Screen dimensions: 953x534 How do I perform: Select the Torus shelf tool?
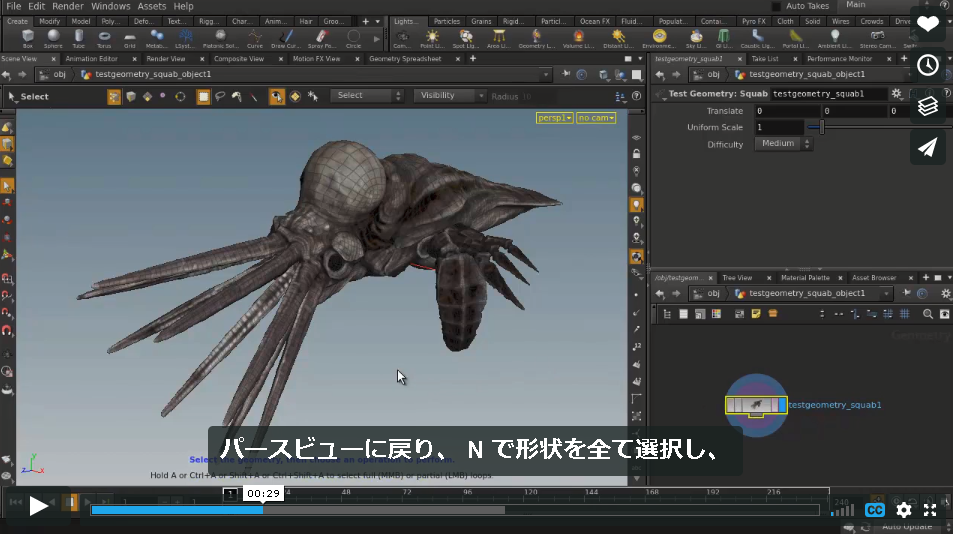[x=105, y=39]
